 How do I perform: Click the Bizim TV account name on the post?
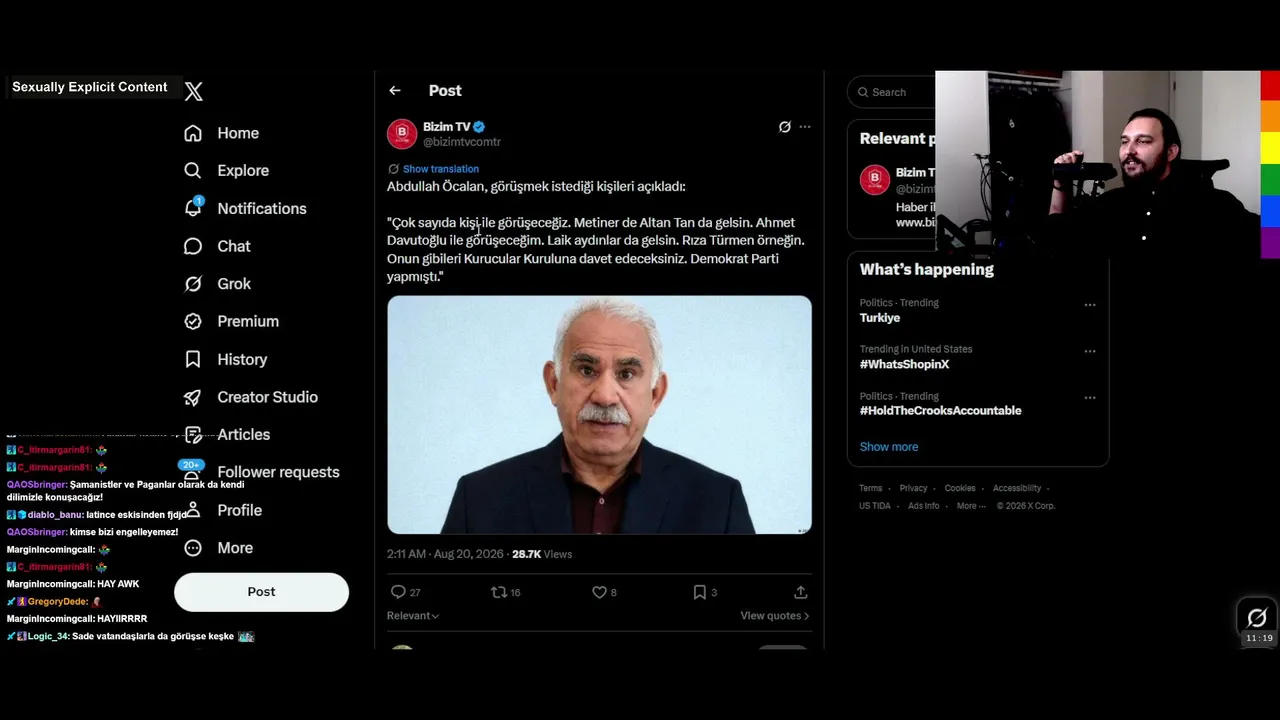click(446, 127)
